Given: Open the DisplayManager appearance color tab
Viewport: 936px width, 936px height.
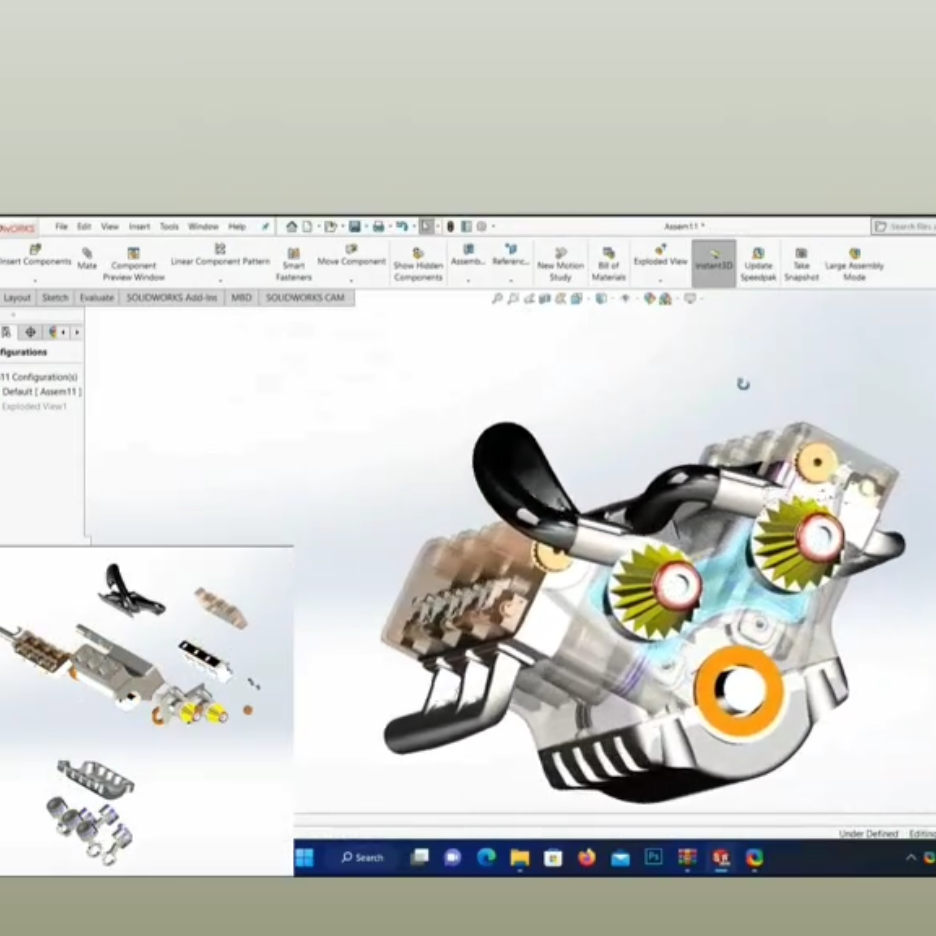Looking at the screenshot, I should pyautogui.click(x=52, y=332).
